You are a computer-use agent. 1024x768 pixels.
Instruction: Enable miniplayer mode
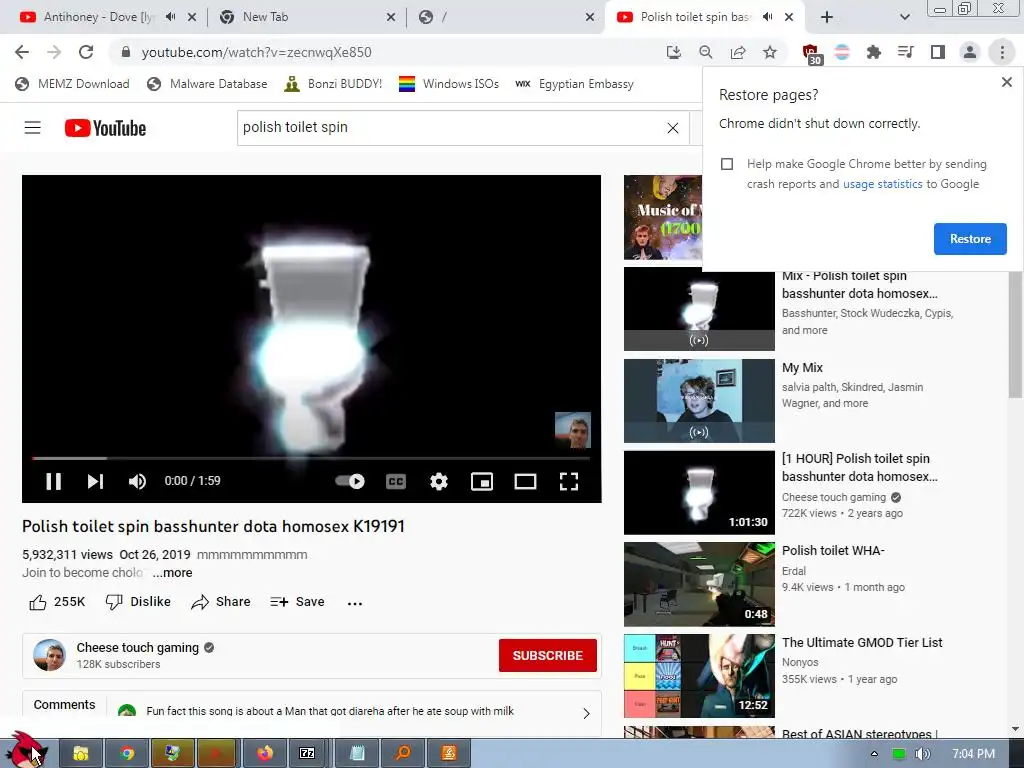pyautogui.click(x=482, y=481)
